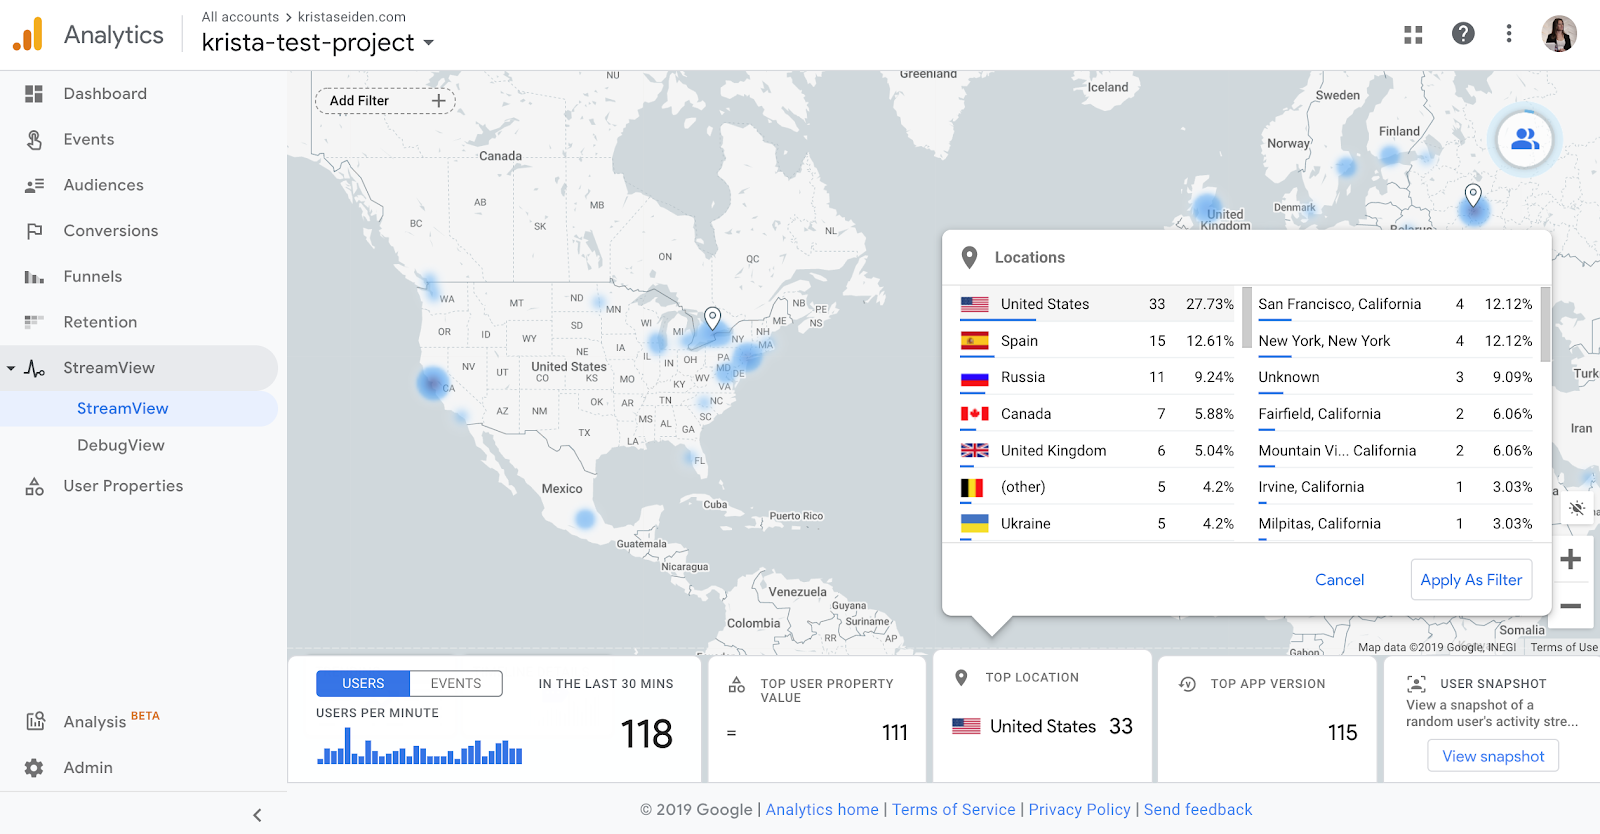
Task: Click the kristaseiden.com breadcrumb
Action: pos(352,17)
